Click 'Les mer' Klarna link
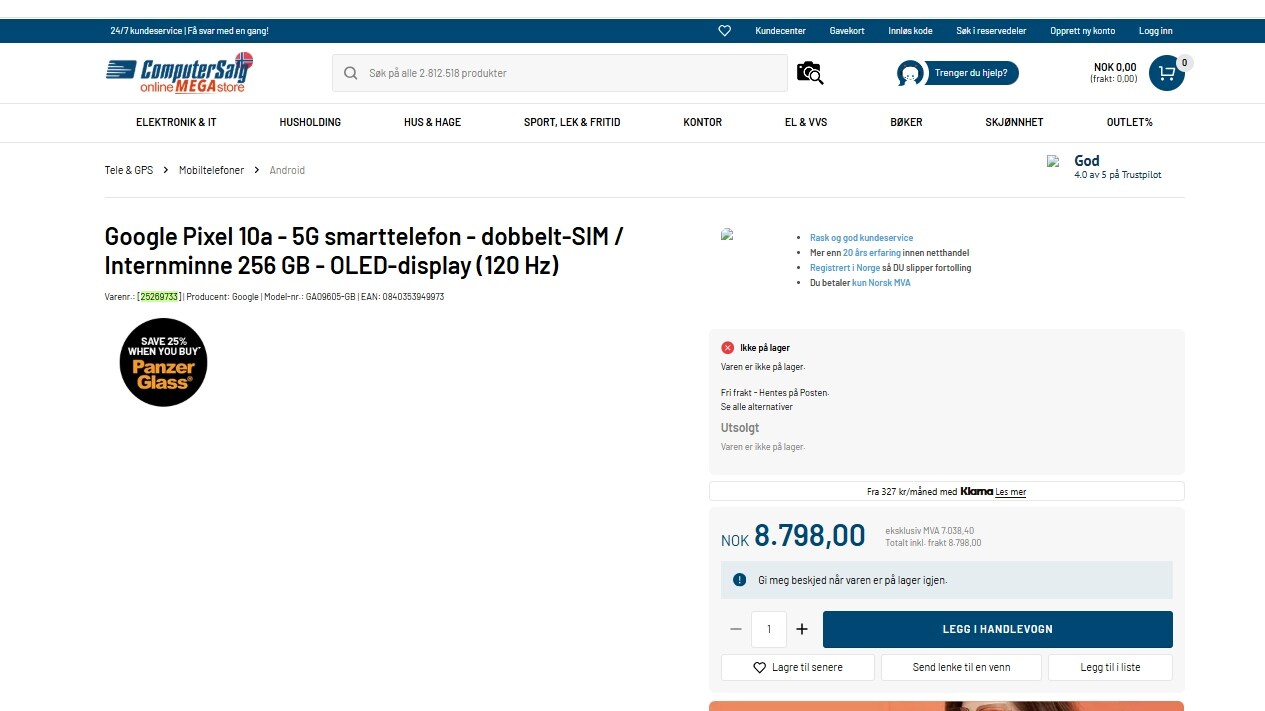The height and width of the screenshot is (711, 1265). [1010, 492]
